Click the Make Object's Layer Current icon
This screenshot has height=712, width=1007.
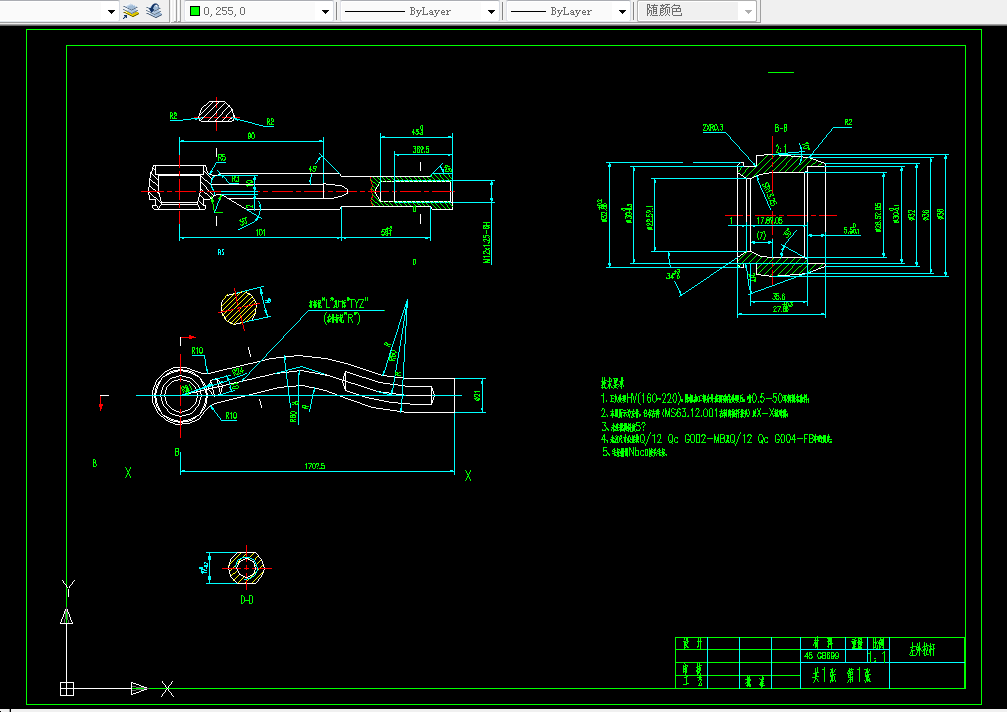pos(130,11)
